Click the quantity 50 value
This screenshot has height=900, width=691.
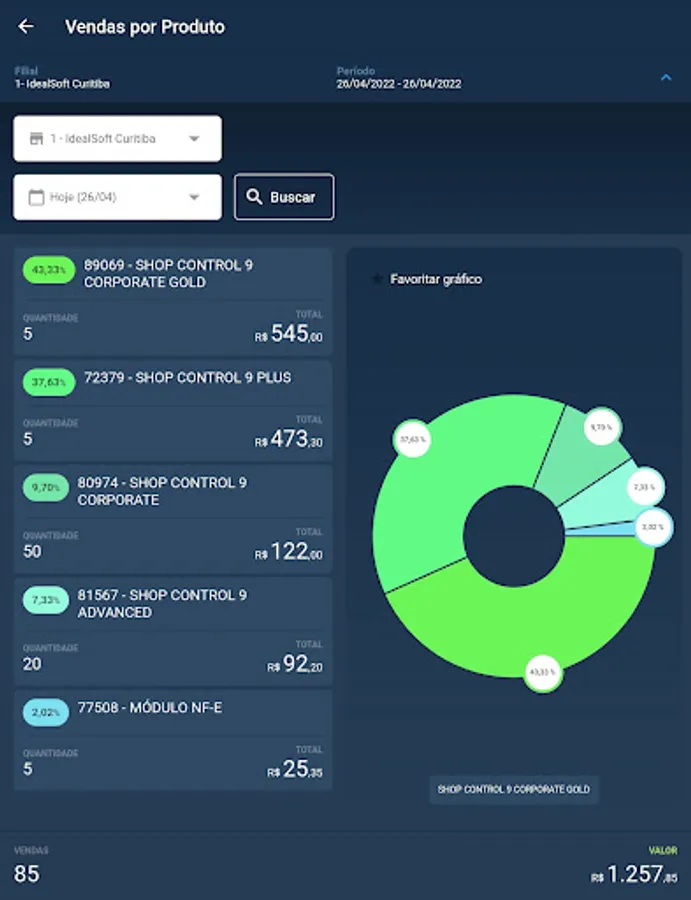(x=32, y=552)
